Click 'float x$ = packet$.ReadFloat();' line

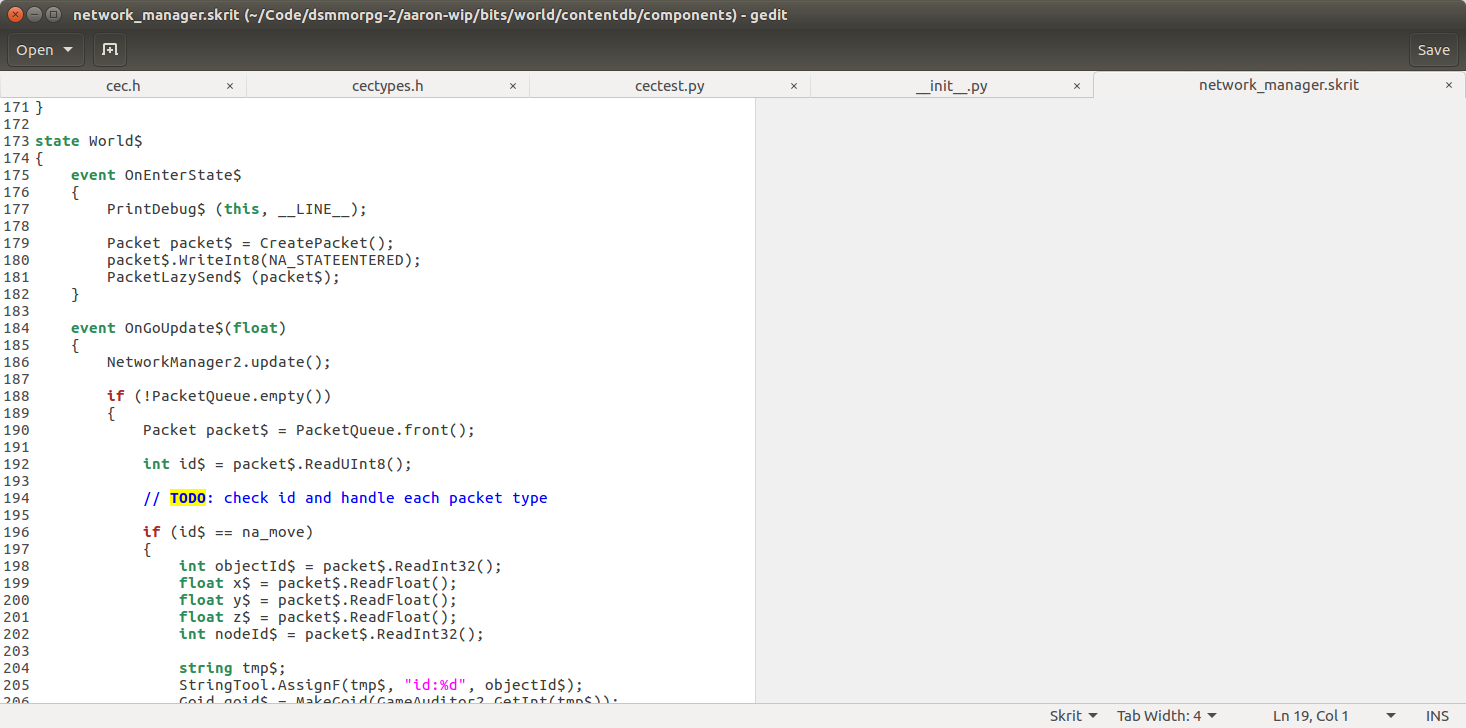(318, 583)
